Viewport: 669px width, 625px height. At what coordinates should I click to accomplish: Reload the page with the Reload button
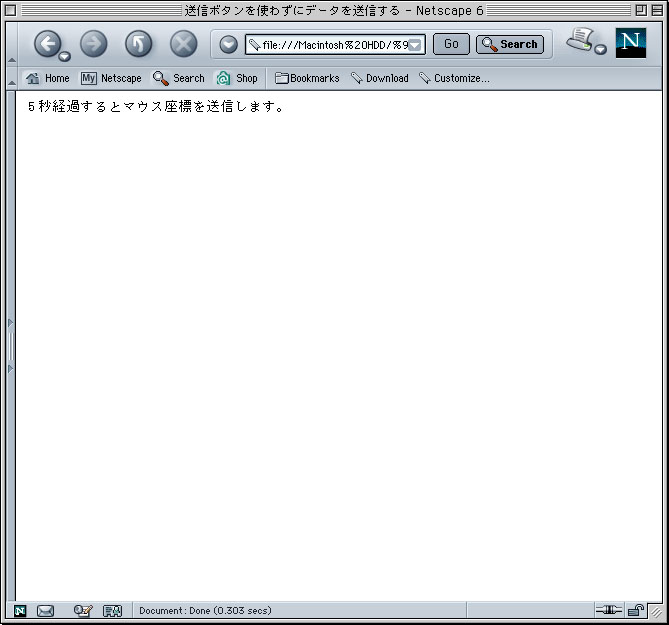138,44
